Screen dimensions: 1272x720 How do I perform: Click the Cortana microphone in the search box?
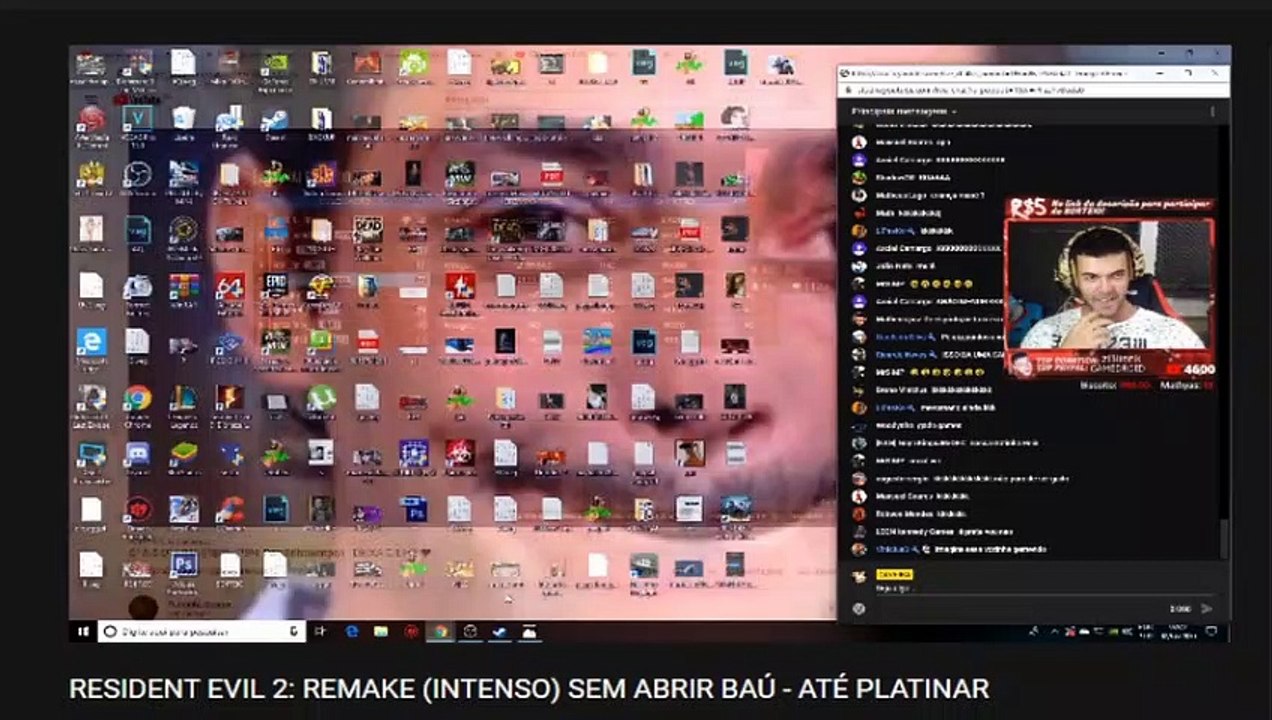point(294,631)
